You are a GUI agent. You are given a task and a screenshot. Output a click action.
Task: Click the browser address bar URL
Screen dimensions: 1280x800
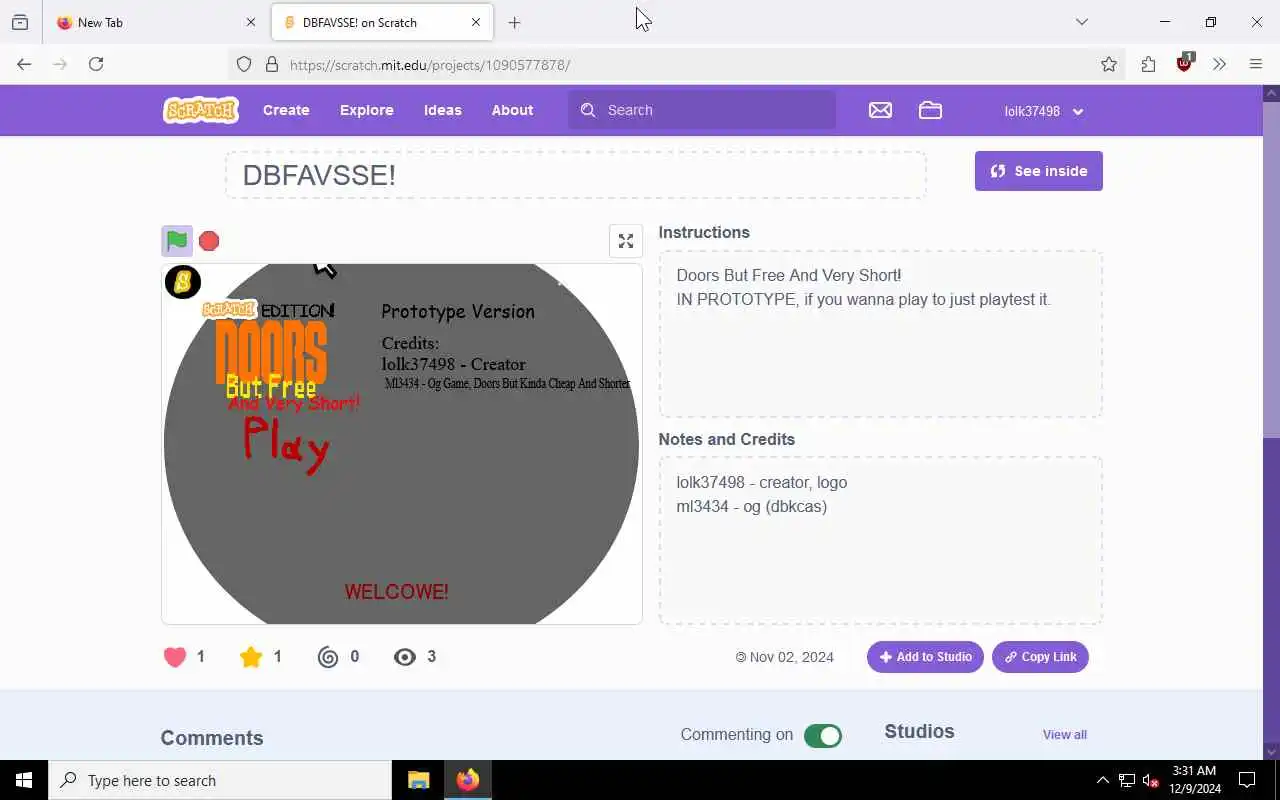click(430, 65)
